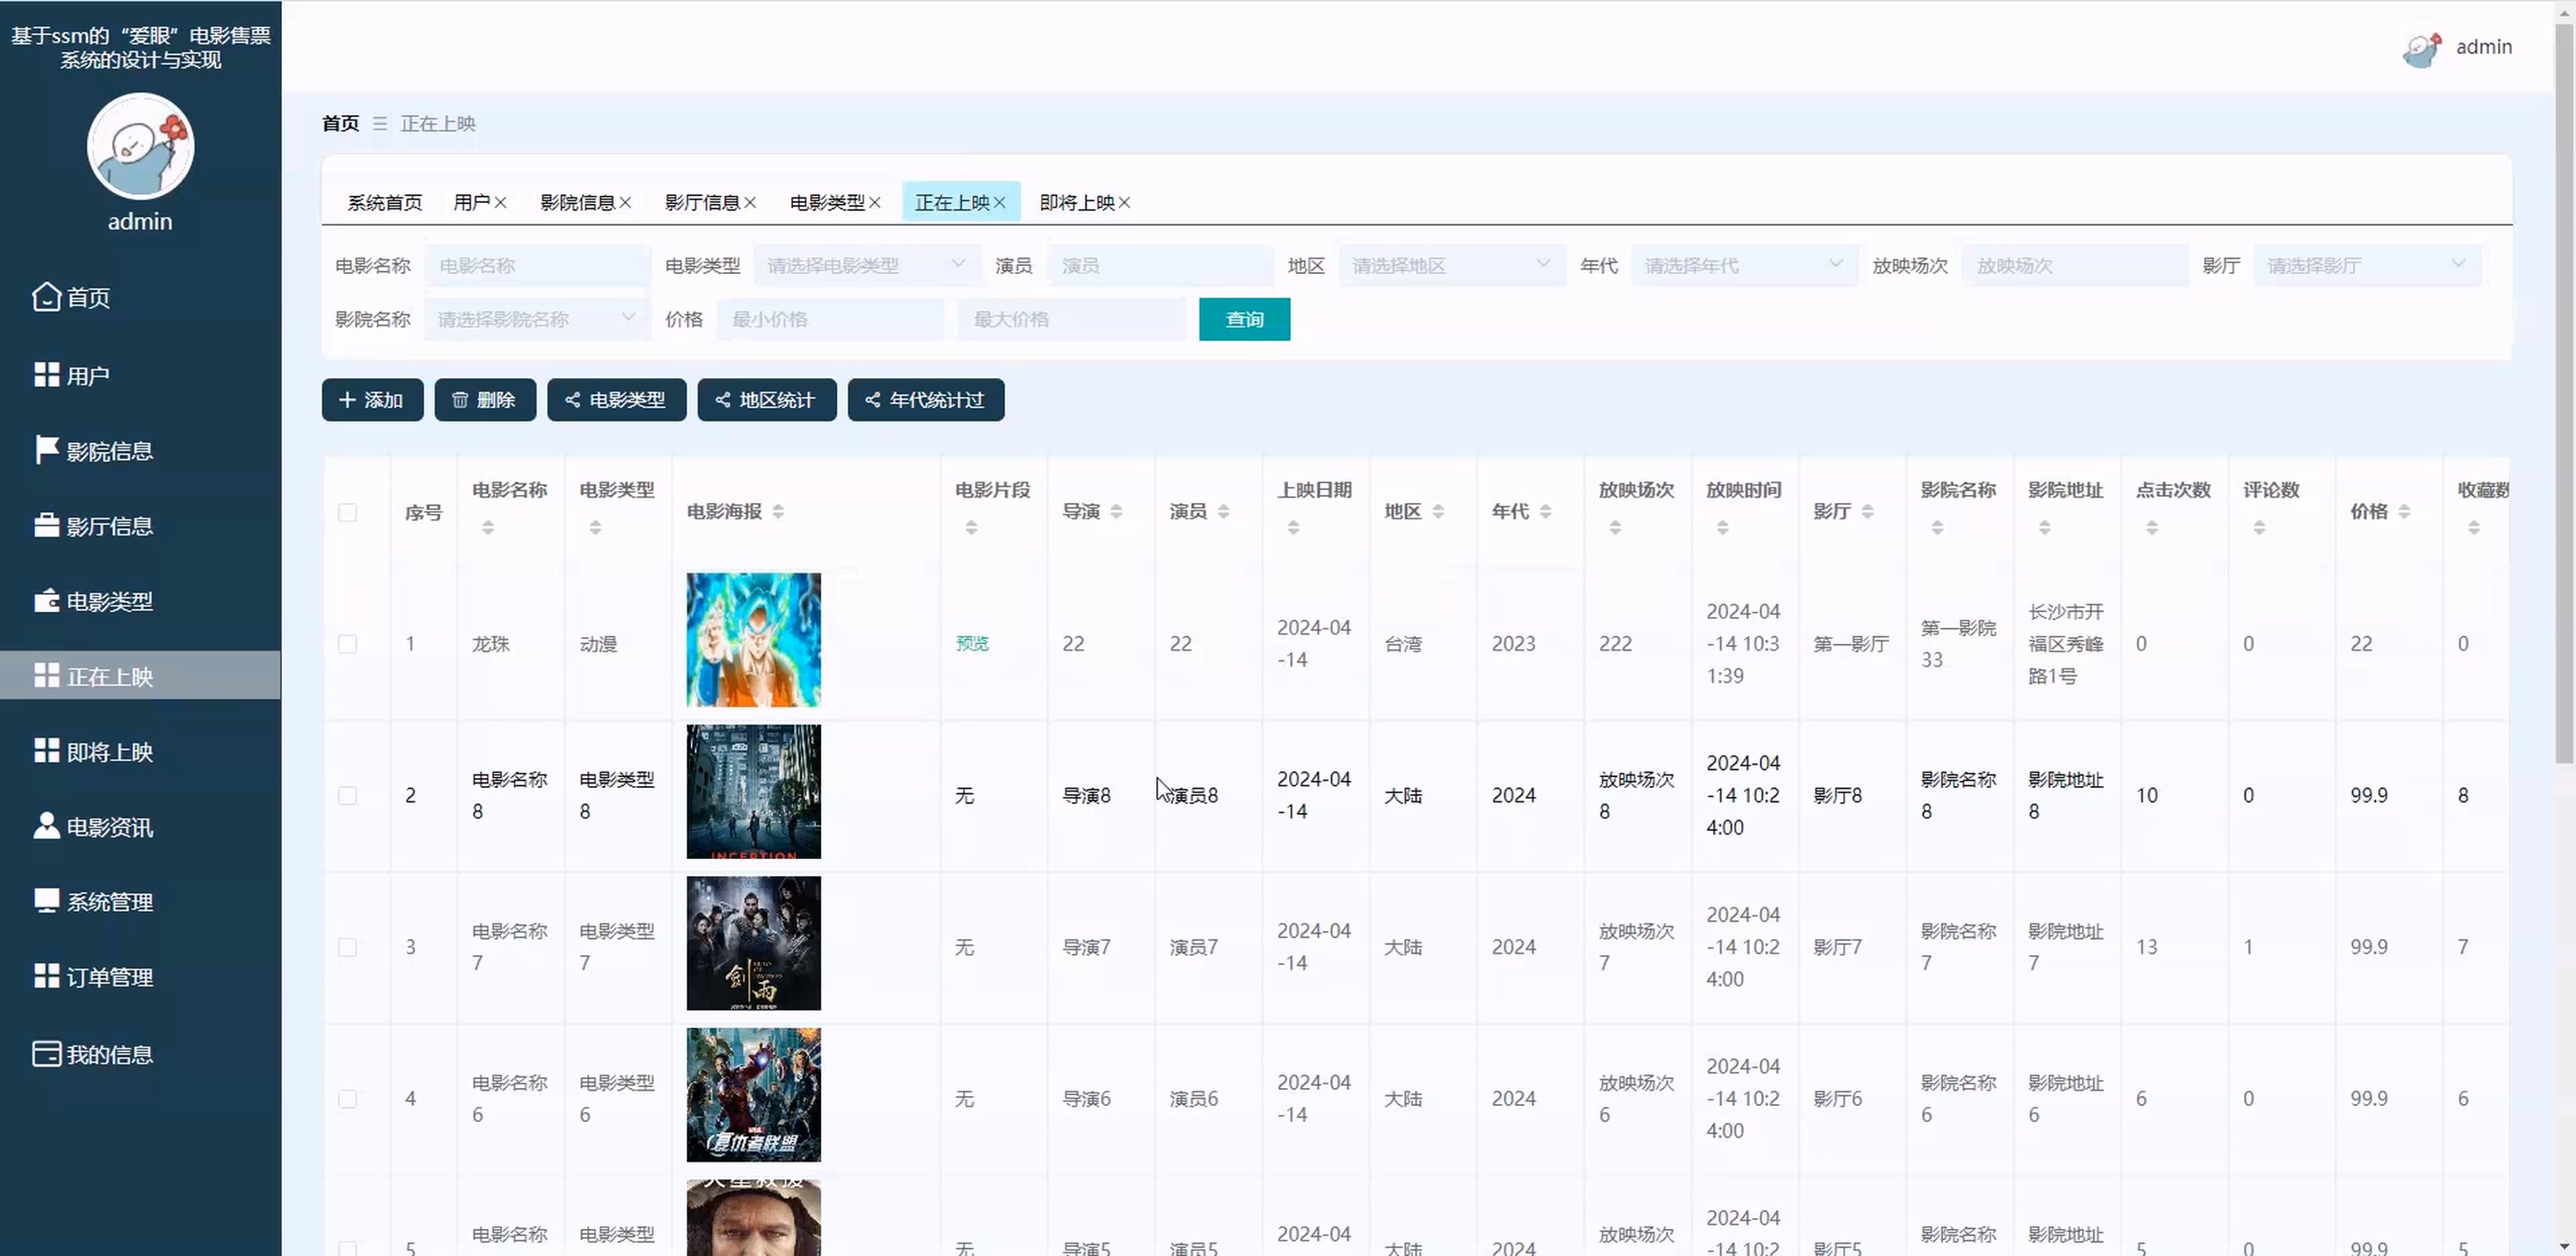Click the monitor icon beside 系统管理
Viewport: 2576px width, 1256px height.
(x=46, y=901)
